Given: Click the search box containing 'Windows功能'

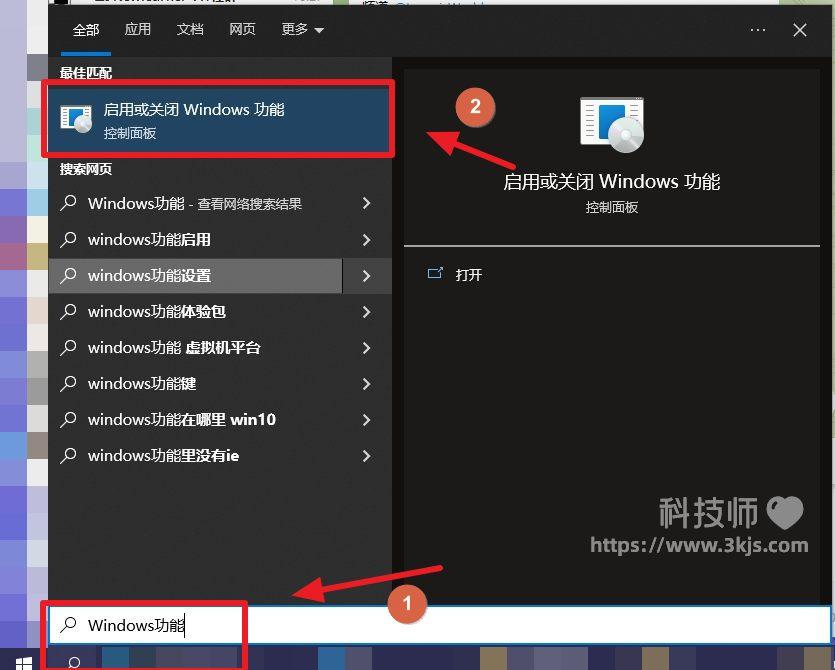Looking at the screenshot, I should [440, 625].
